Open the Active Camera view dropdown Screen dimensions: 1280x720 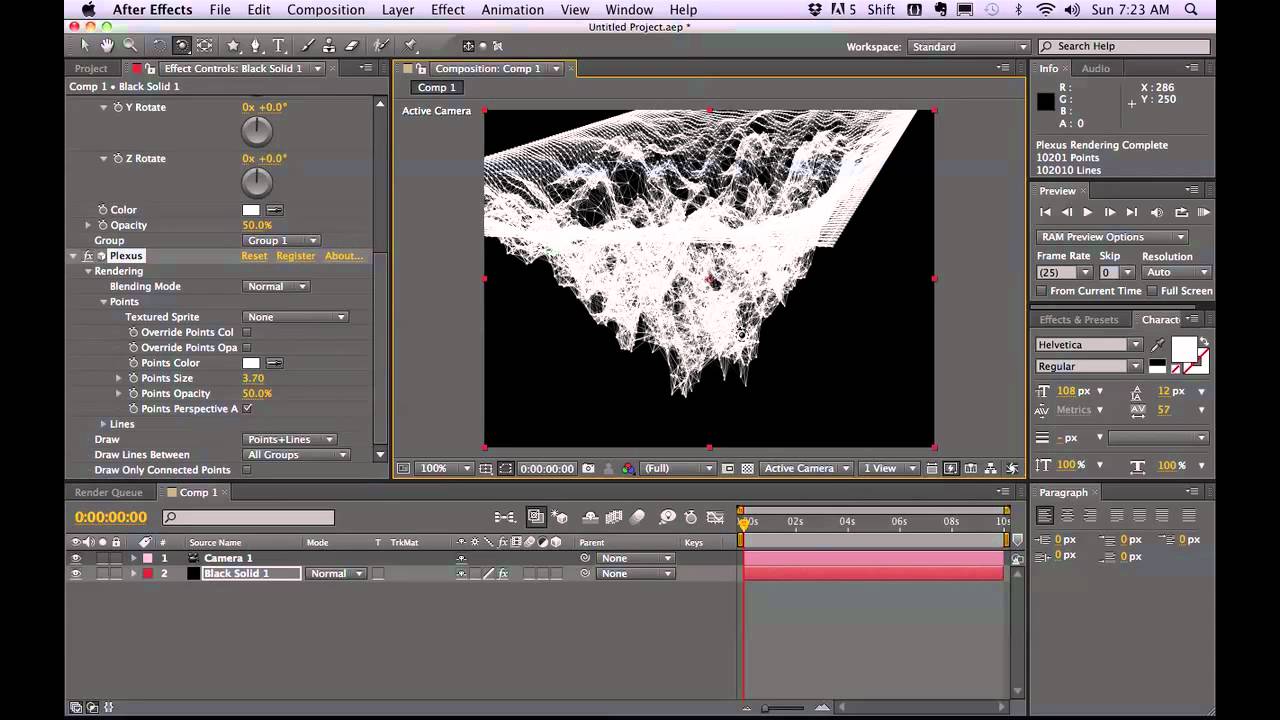[x=806, y=468]
